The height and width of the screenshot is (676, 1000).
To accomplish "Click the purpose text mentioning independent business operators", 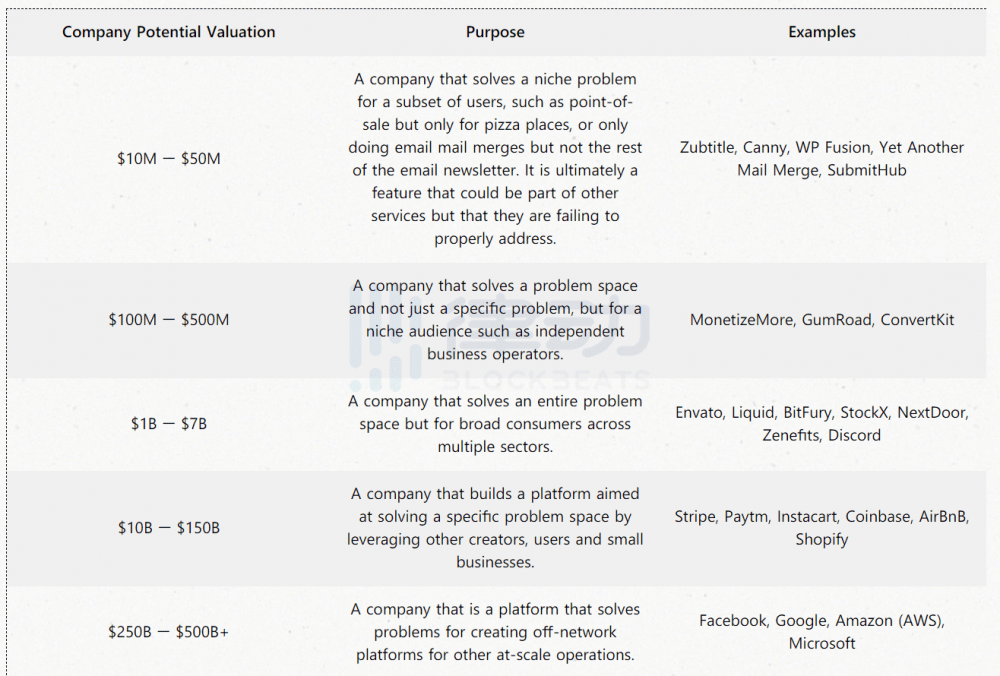I will coord(495,320).
